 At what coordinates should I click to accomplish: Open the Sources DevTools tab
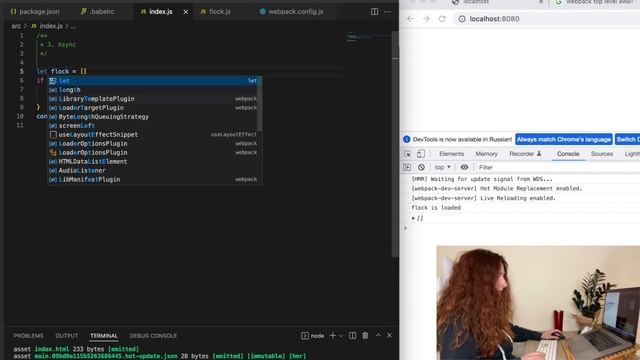pyautogui.click(x=602, y=154)
